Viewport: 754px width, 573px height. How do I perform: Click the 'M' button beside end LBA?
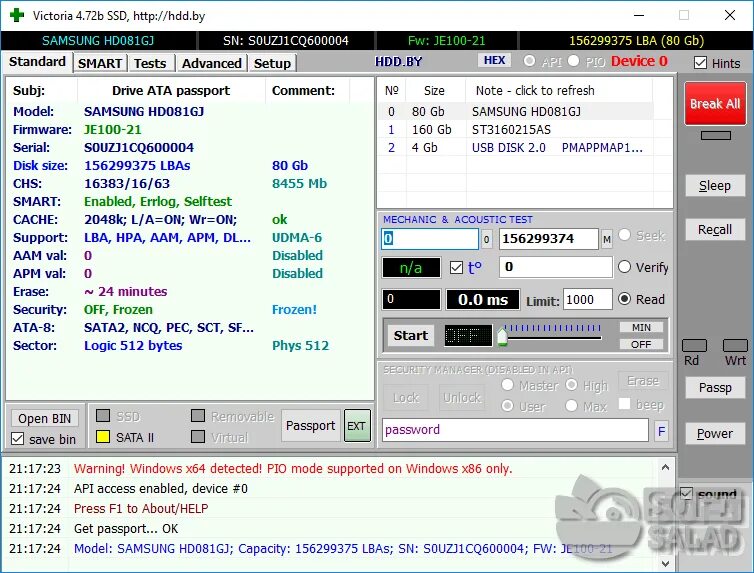pyautogui.click(x=607, y=239)
